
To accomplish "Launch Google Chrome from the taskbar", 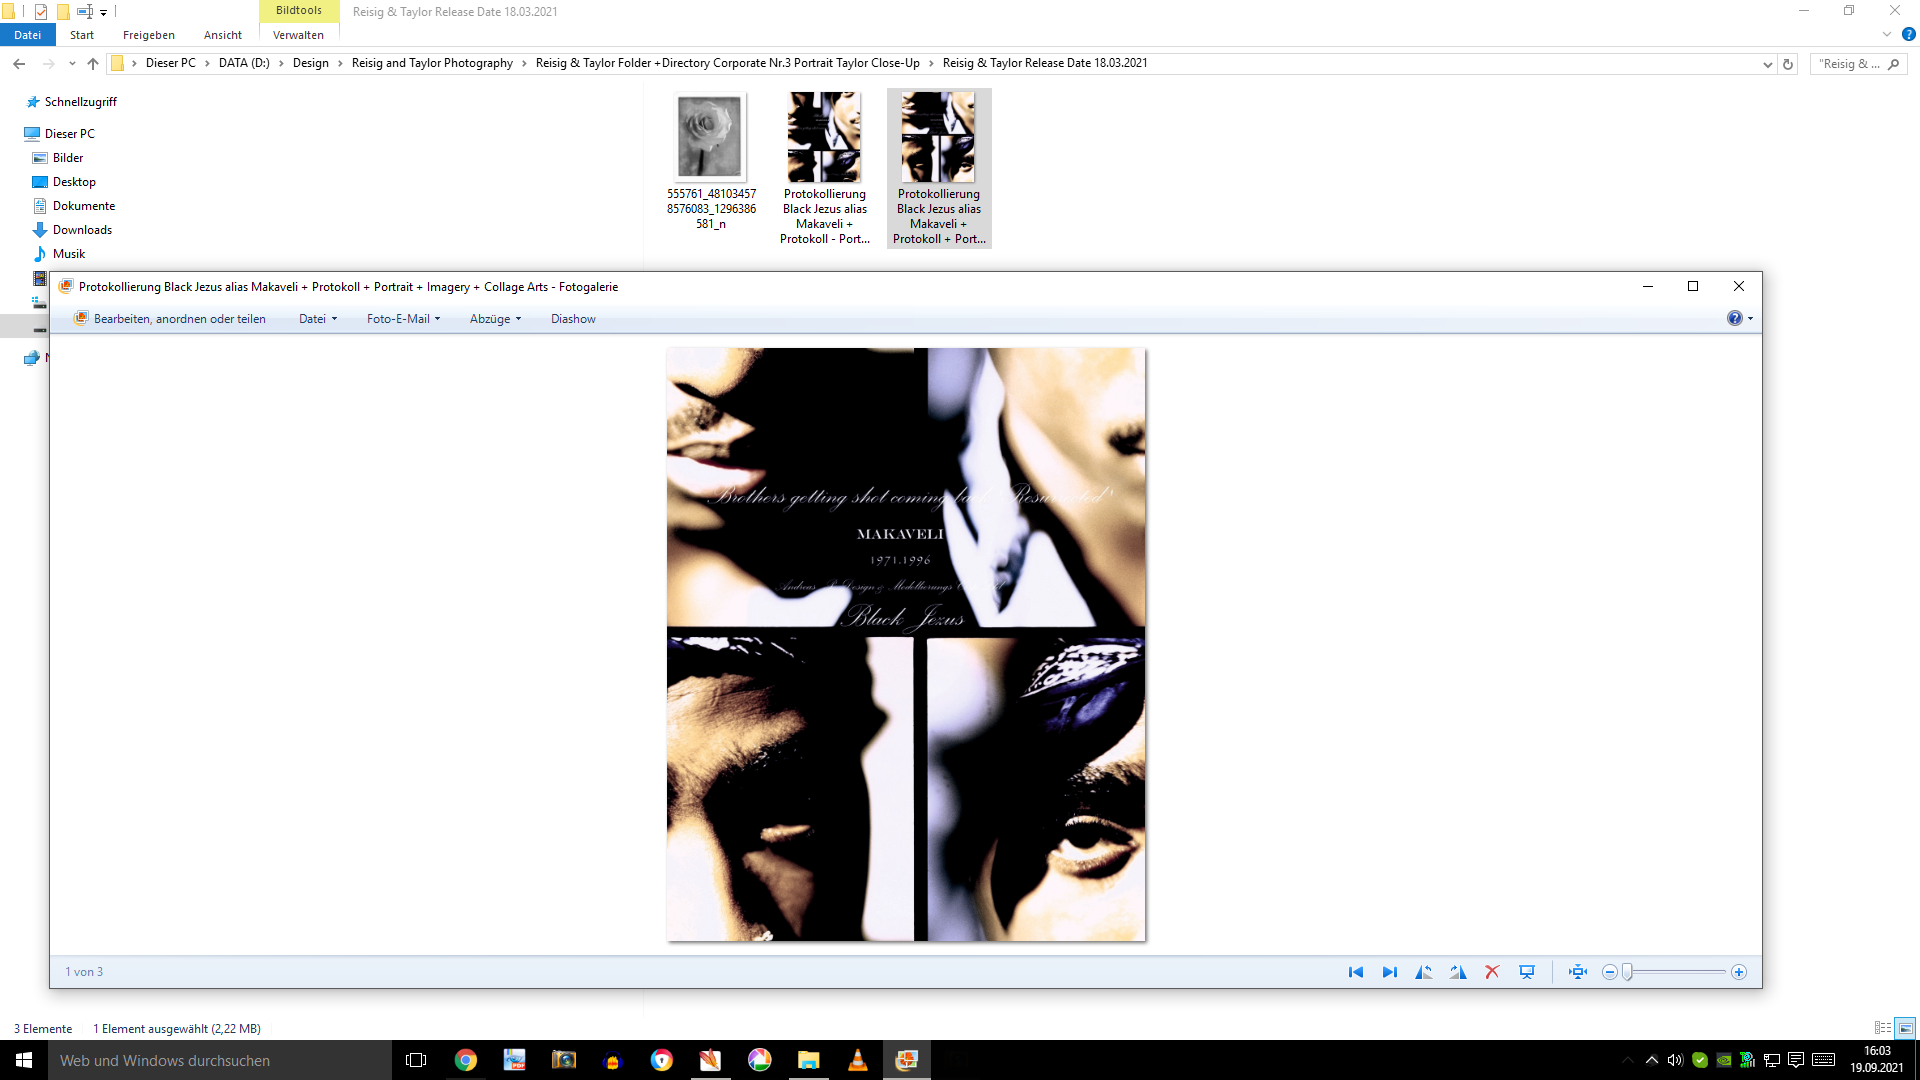I will coord(466,1060).
